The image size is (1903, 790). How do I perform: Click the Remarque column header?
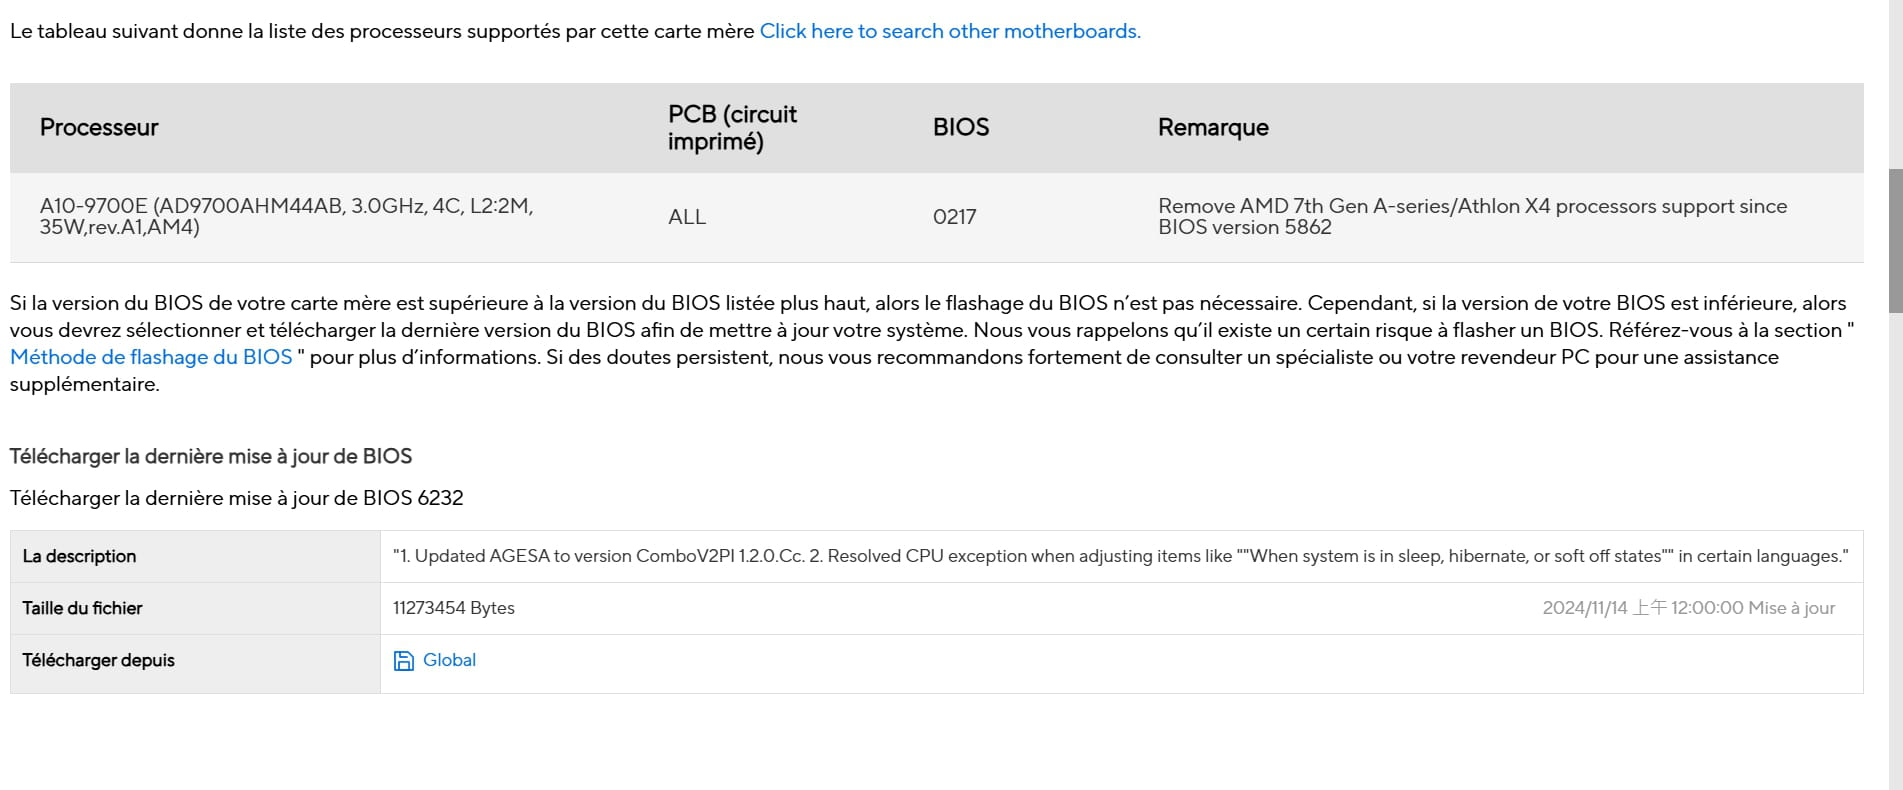[x=1213, y=128]
